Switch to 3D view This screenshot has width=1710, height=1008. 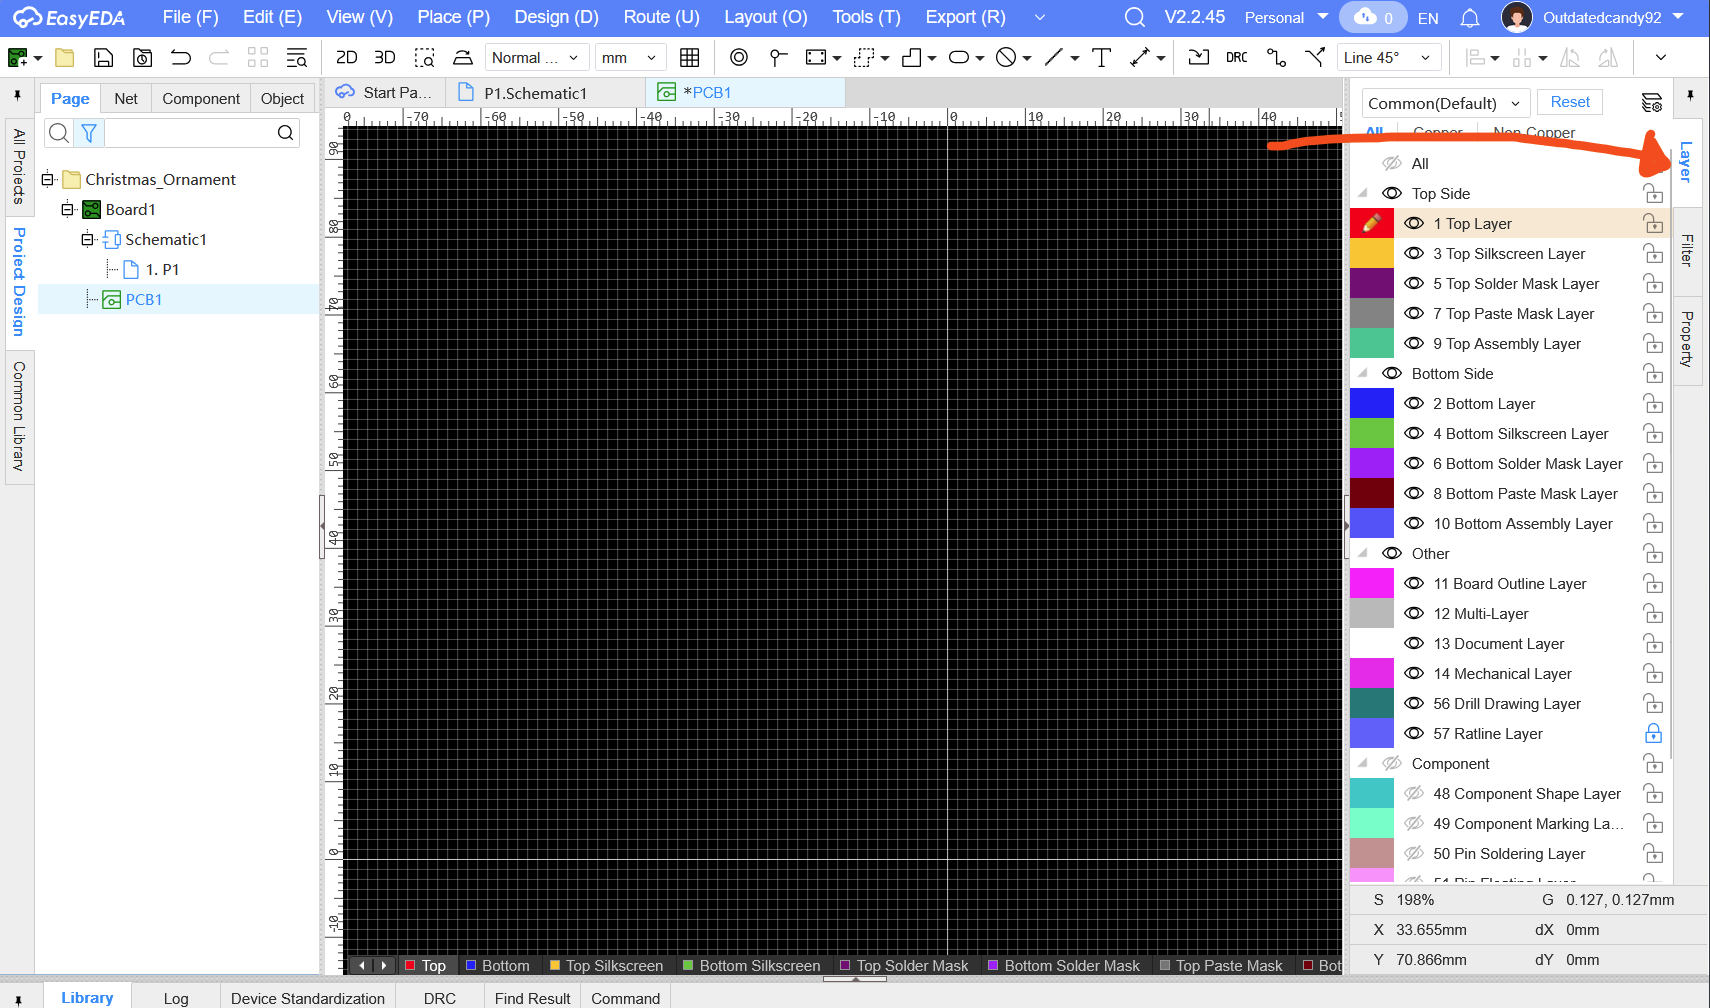click(x=384, y=58)
